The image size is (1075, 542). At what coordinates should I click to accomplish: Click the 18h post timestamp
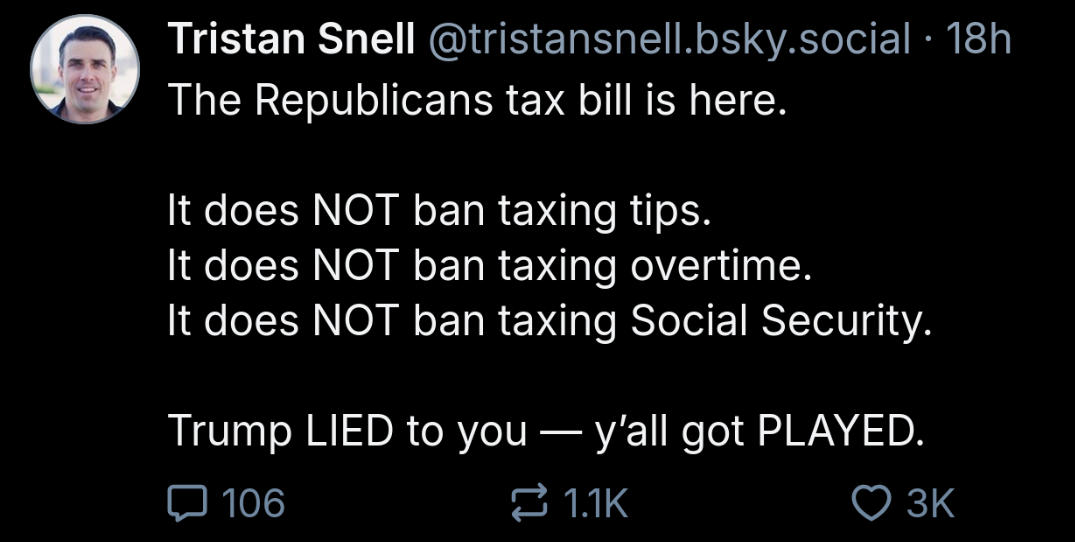click(977, 39)
